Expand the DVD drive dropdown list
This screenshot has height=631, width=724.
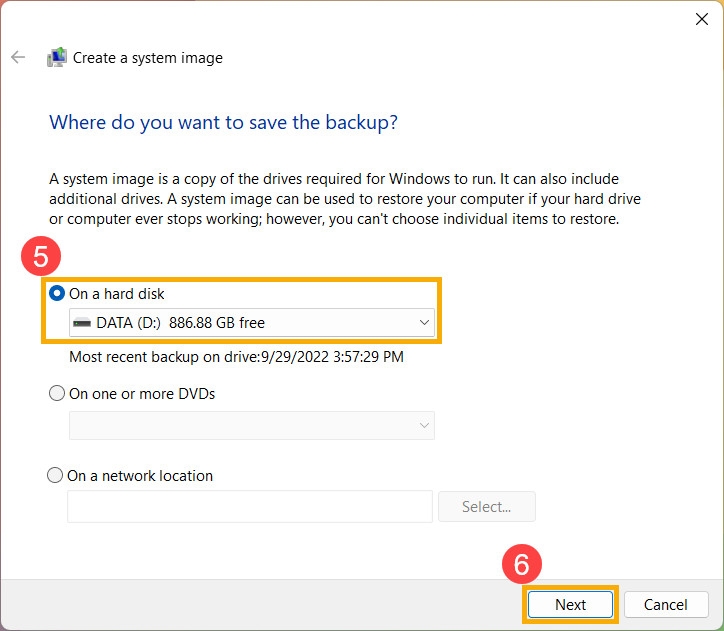pyautogui.click(x=250, y=425)
